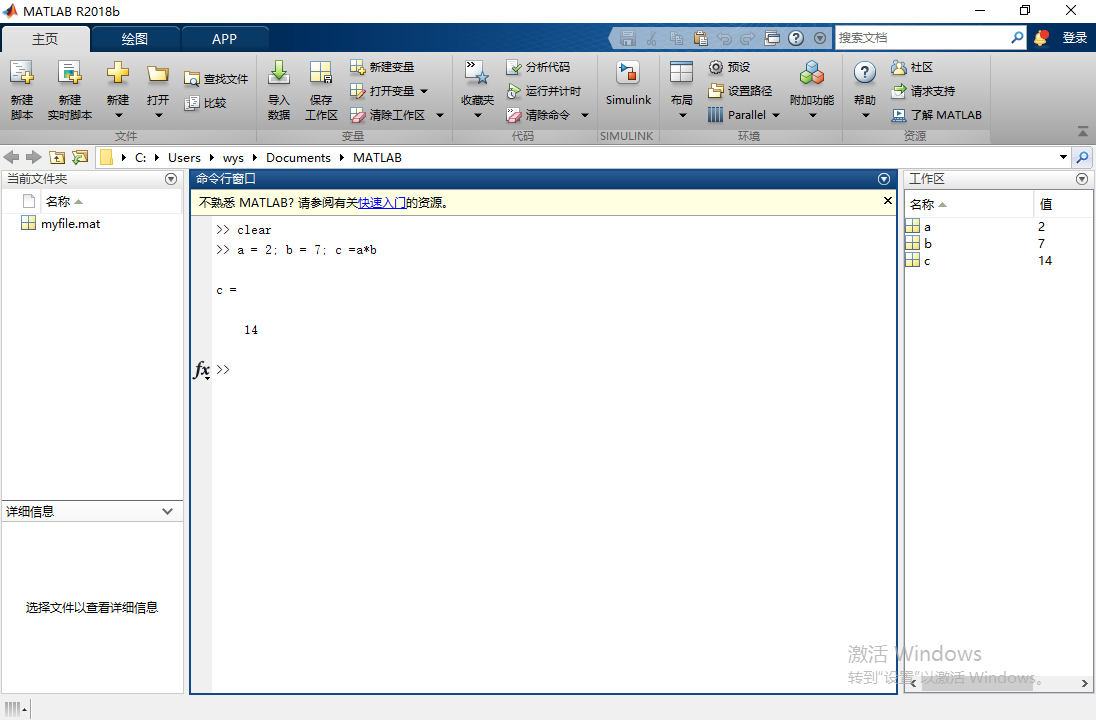Click the back navigation arrow
The width and height of the screenshot is (1096, 720).
(x=11, y=157)
